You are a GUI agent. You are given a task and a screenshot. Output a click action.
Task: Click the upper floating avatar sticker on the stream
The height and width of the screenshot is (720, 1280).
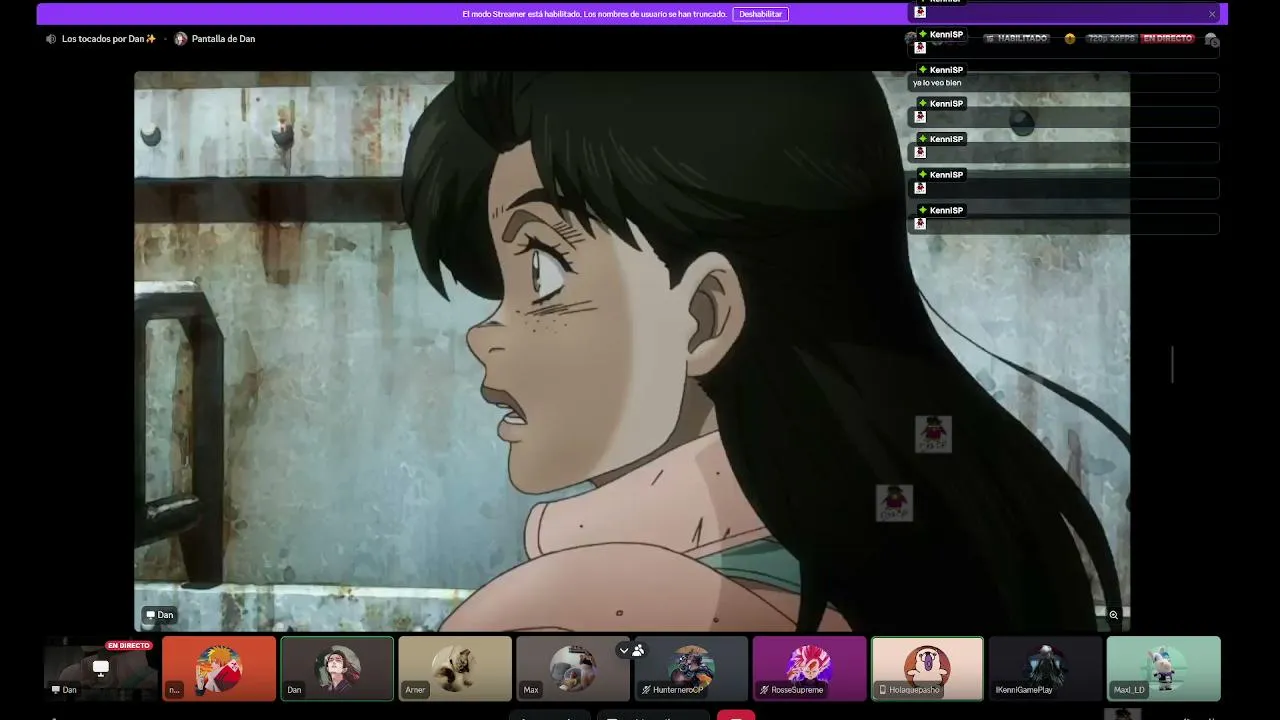pyautogui.click(x=933, y=434)
